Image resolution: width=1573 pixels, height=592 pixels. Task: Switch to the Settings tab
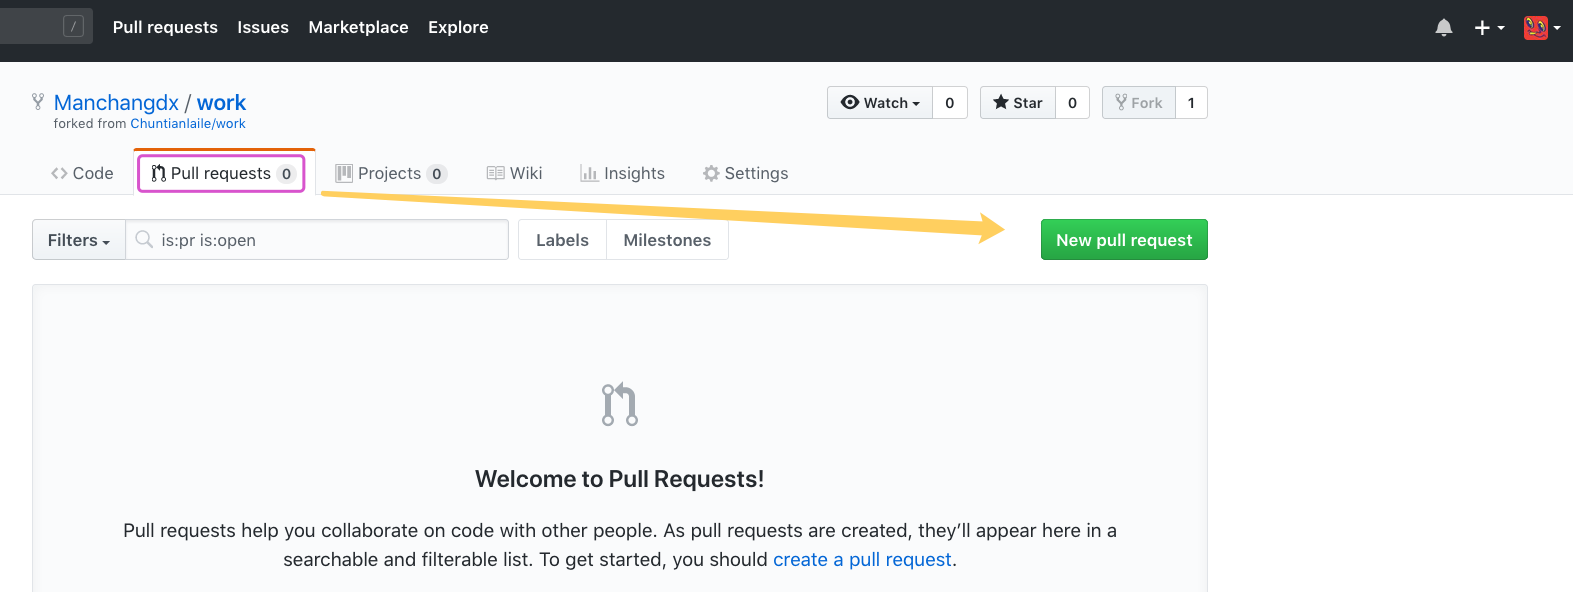[745, 173]
